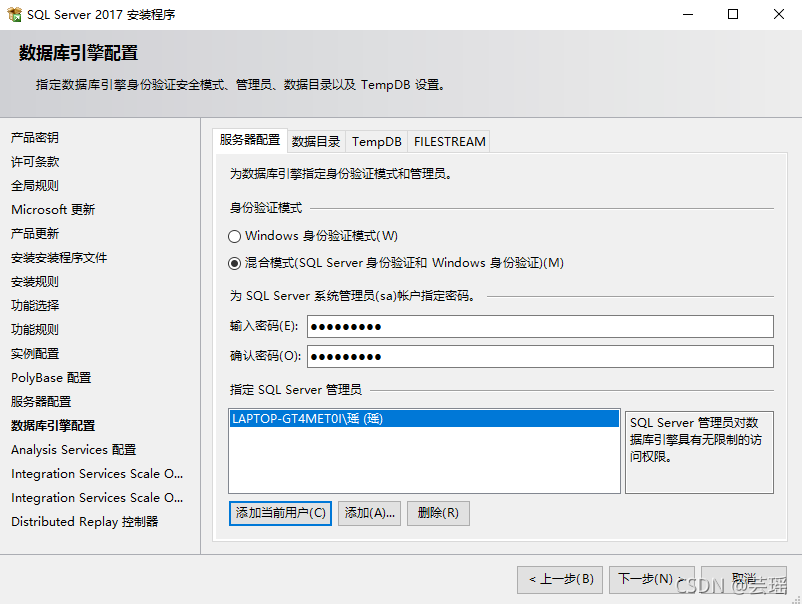Image resolution: width=802 pixels, height=604 pixels.
Task: Click 实例配置 step in sidebar
Action: tap(35, 354)
